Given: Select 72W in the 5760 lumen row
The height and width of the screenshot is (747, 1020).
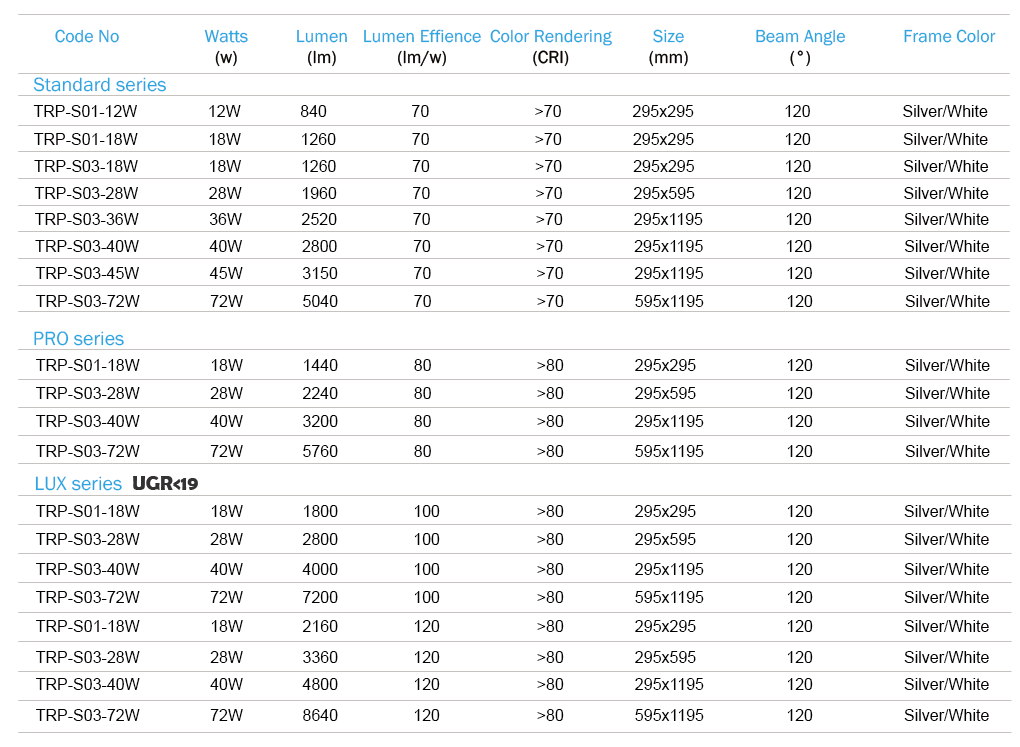Looking at the screenshot, I should coord(226,451).
